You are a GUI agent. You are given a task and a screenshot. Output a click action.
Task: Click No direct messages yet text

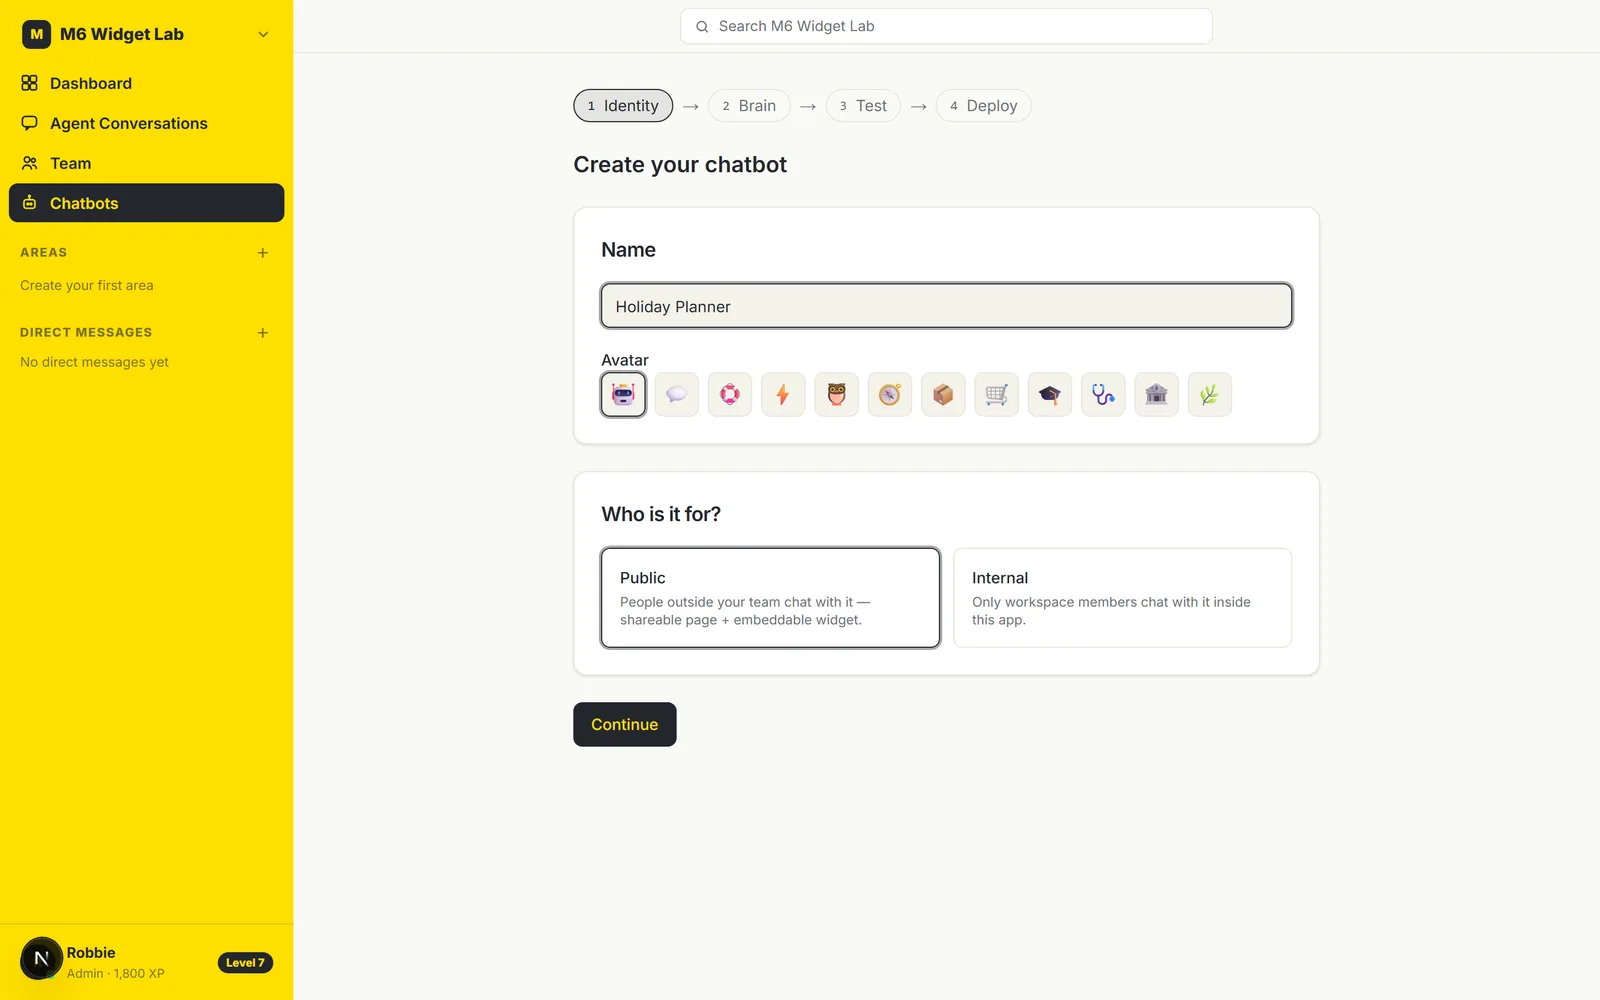94,362
